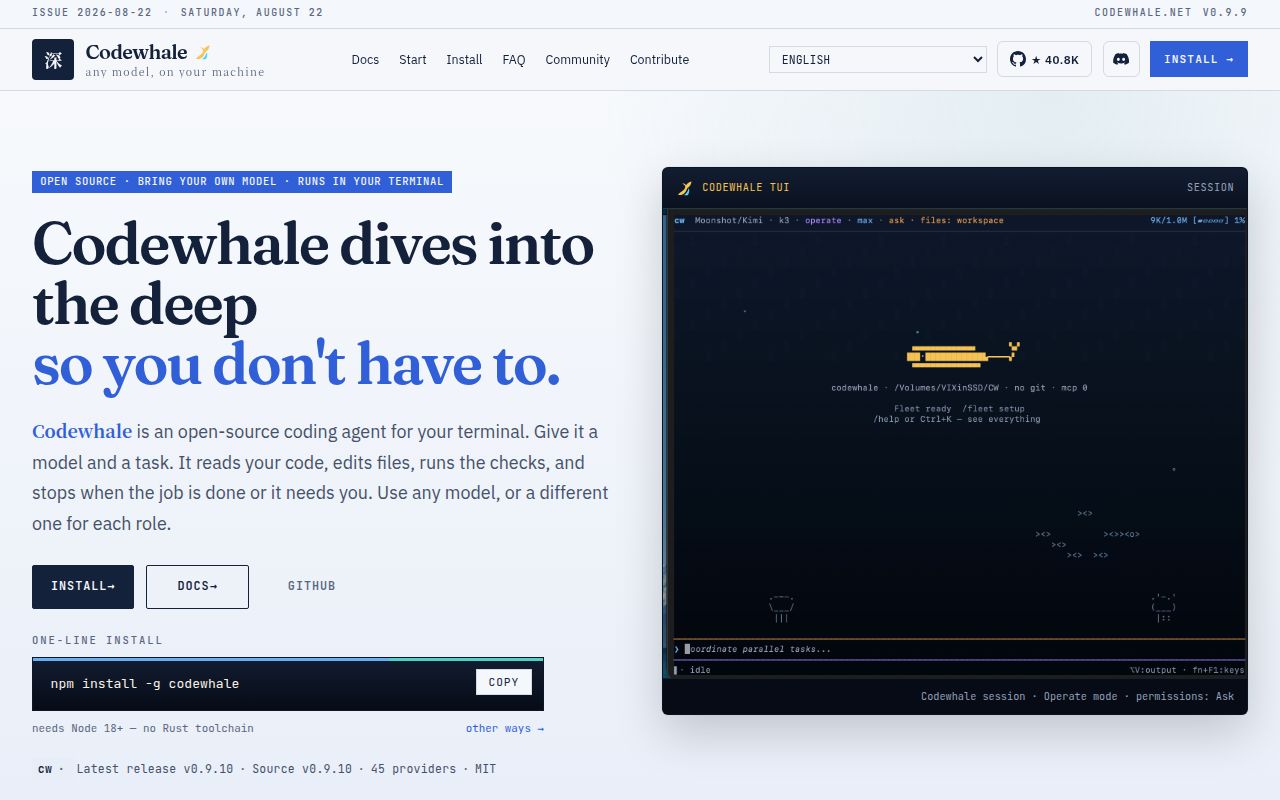Click the 'ISSUE 2026-08-22' top label

click(x=93, y=13)
